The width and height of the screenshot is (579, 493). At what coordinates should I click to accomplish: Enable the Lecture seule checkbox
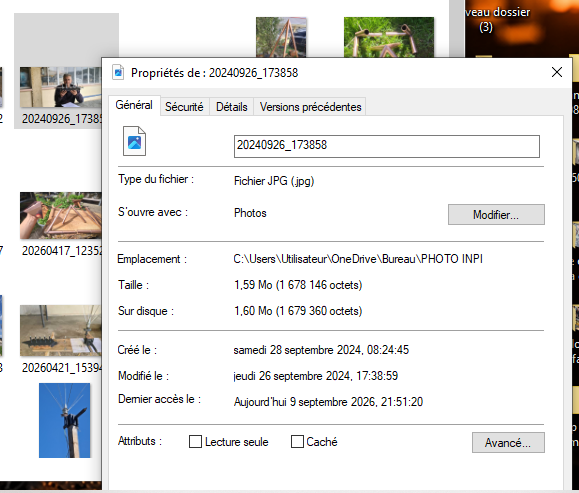coord(195,442)
